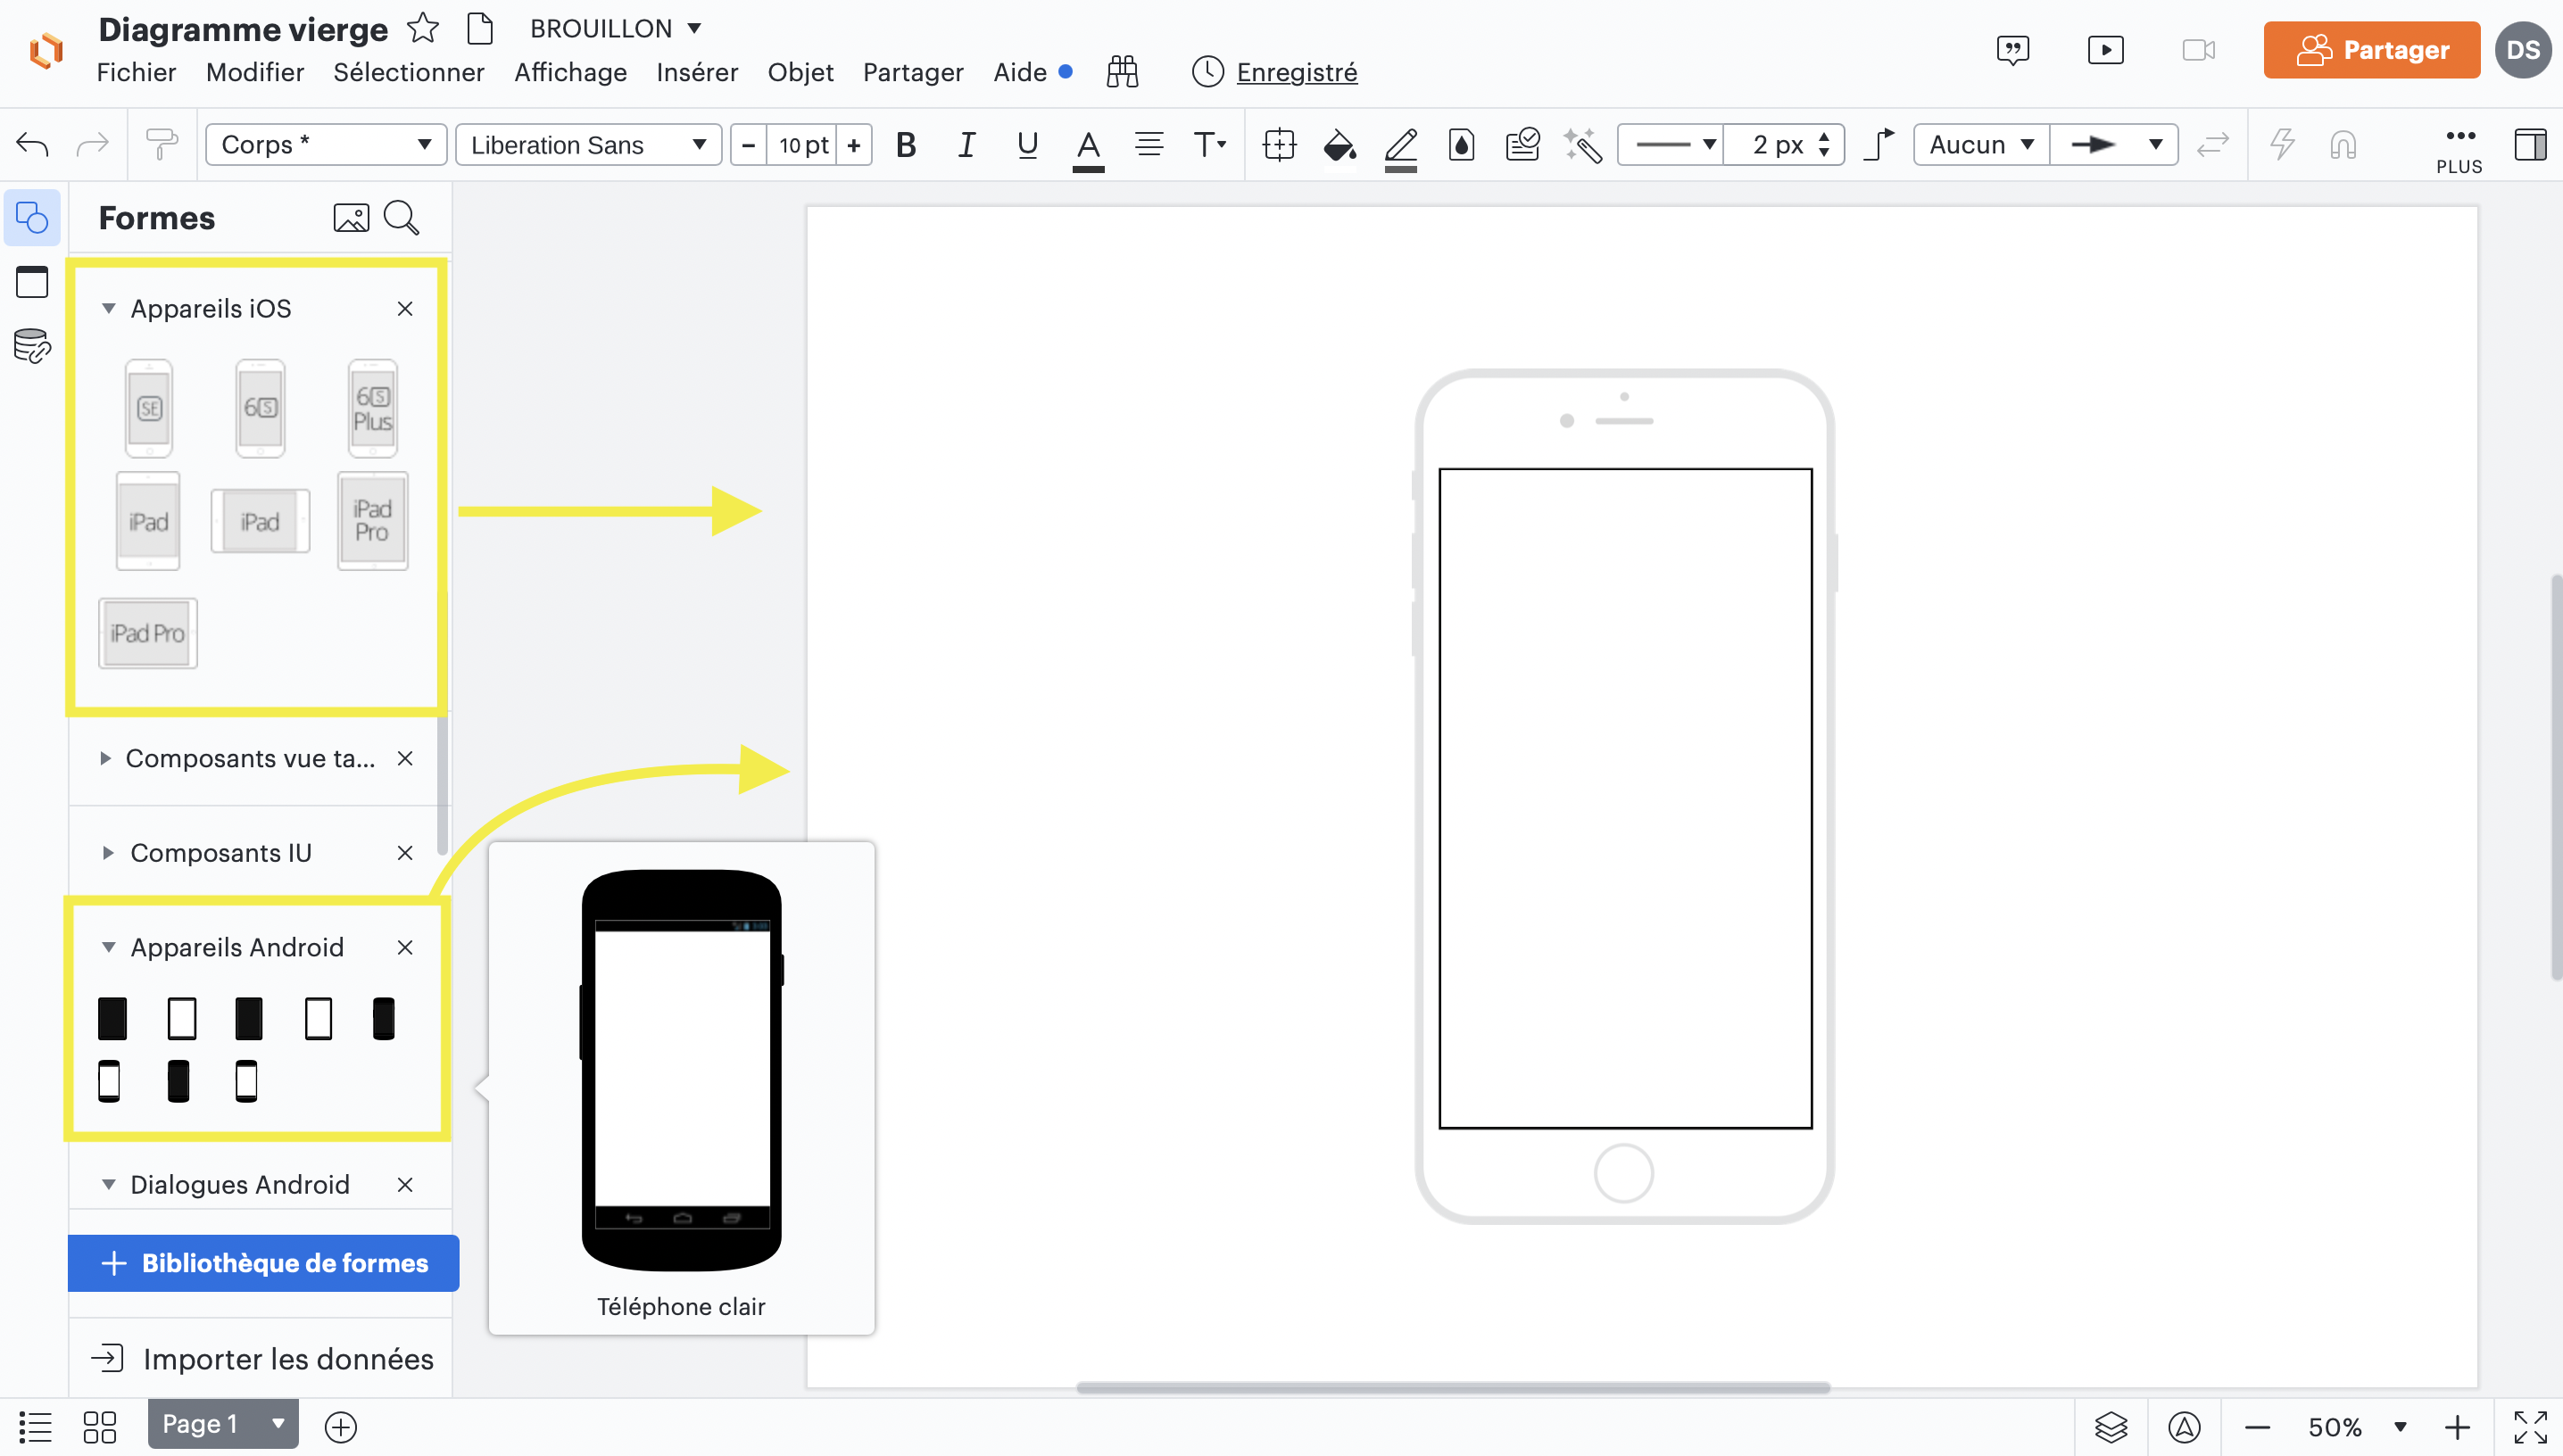Select the iPhone 6S Plus shape
This screenshot has height=1456, width=2563.
click(x=373, y=408)
